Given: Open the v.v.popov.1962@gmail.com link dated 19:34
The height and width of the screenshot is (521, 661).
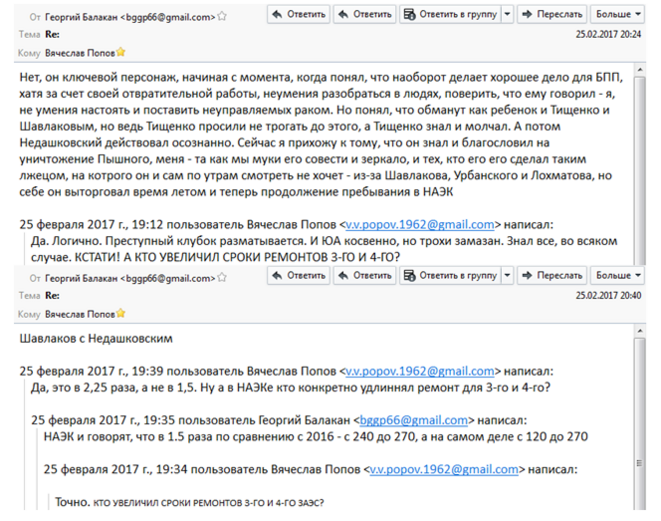Looking at the screenshot, I should coord(444,469).
